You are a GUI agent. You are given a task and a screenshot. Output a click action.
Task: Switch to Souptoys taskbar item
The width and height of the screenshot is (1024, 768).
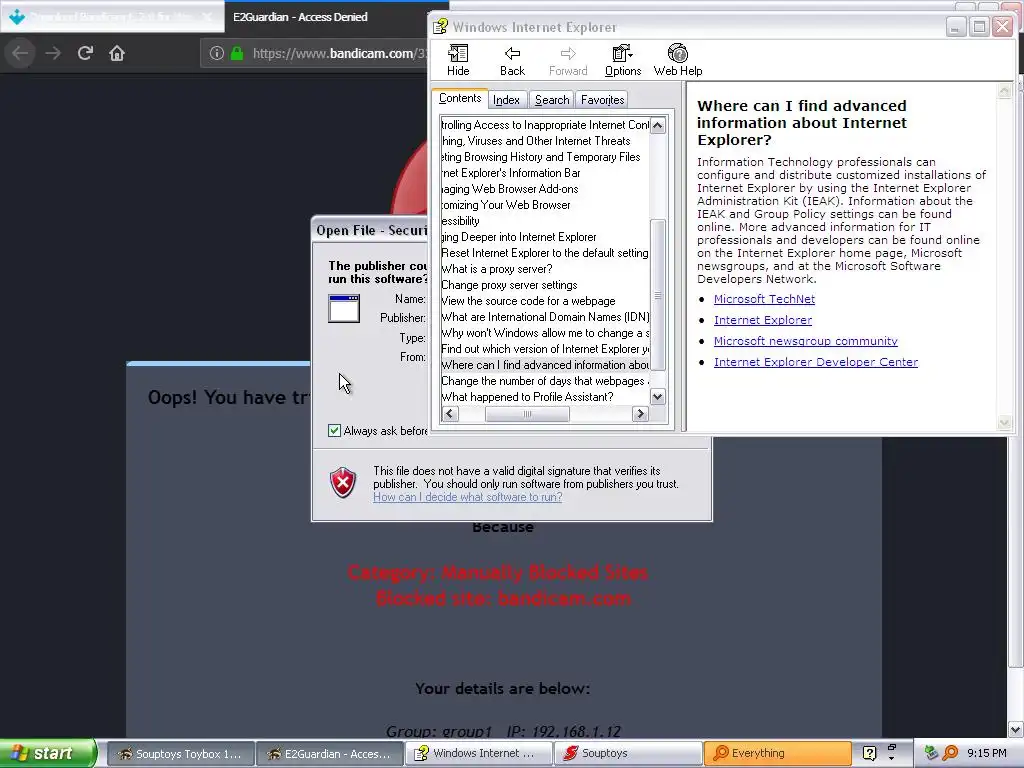(x=627, y=754)
